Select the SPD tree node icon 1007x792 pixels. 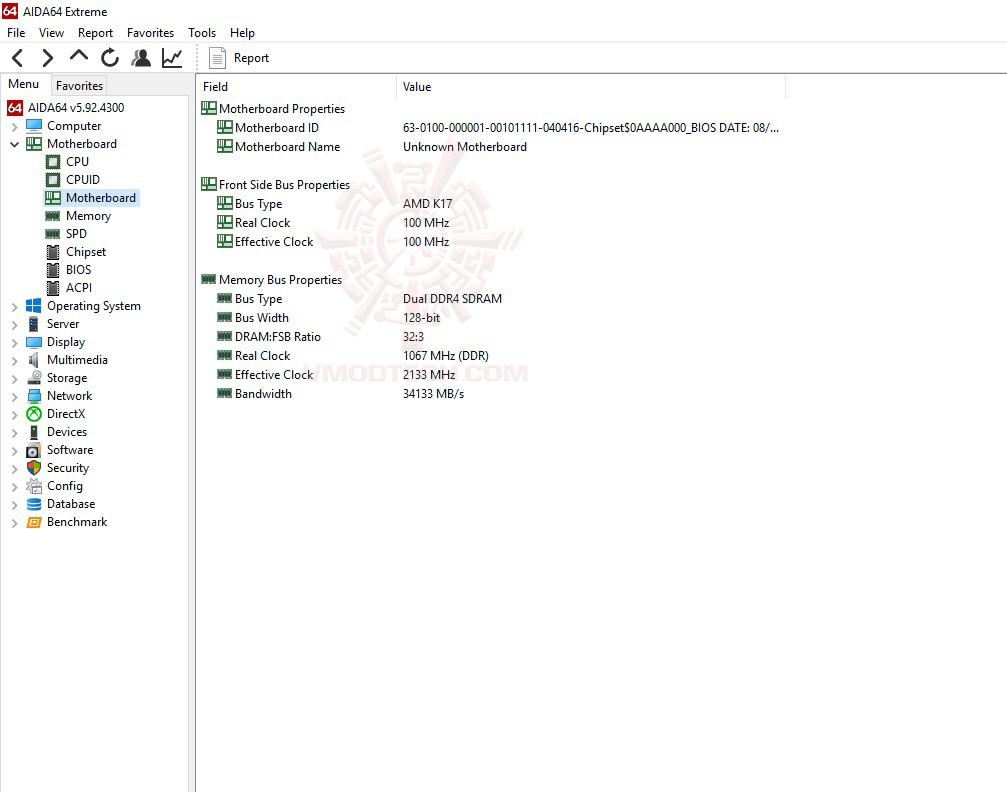pyautogui.click(x=53, y=234)
